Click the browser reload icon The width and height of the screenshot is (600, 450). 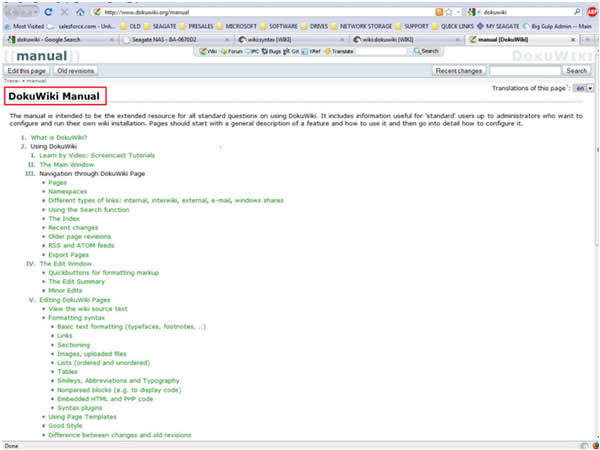(x=48, y=11)
